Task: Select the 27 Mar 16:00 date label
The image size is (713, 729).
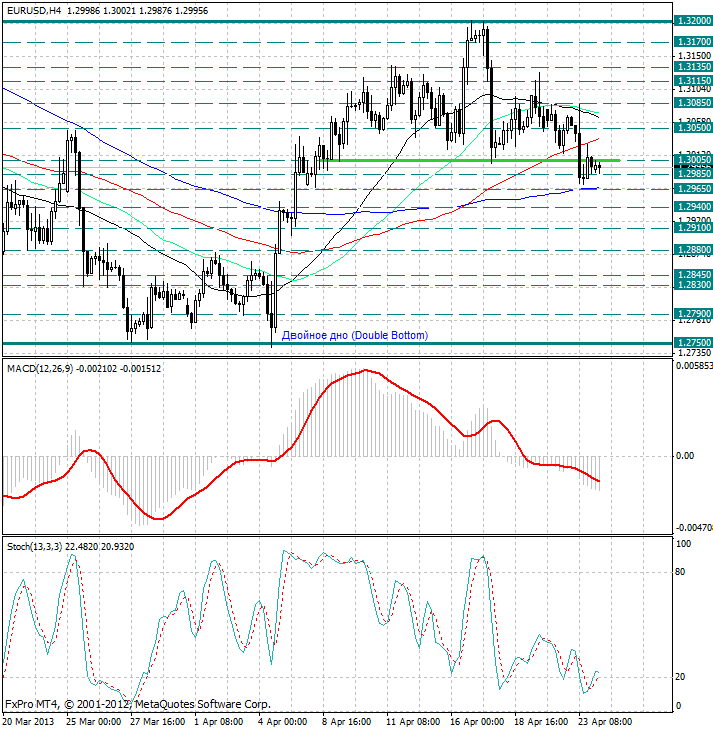Action: (157, 722)
